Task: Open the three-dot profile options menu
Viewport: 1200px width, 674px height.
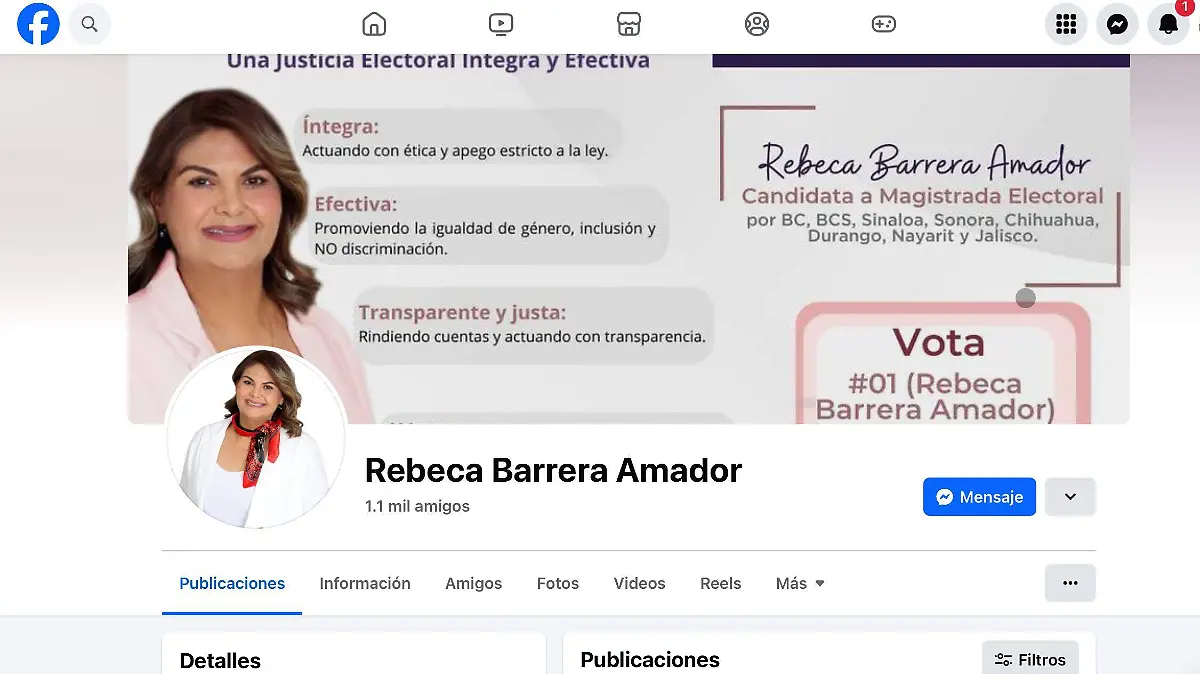Action: click(x=1070, y=583)
